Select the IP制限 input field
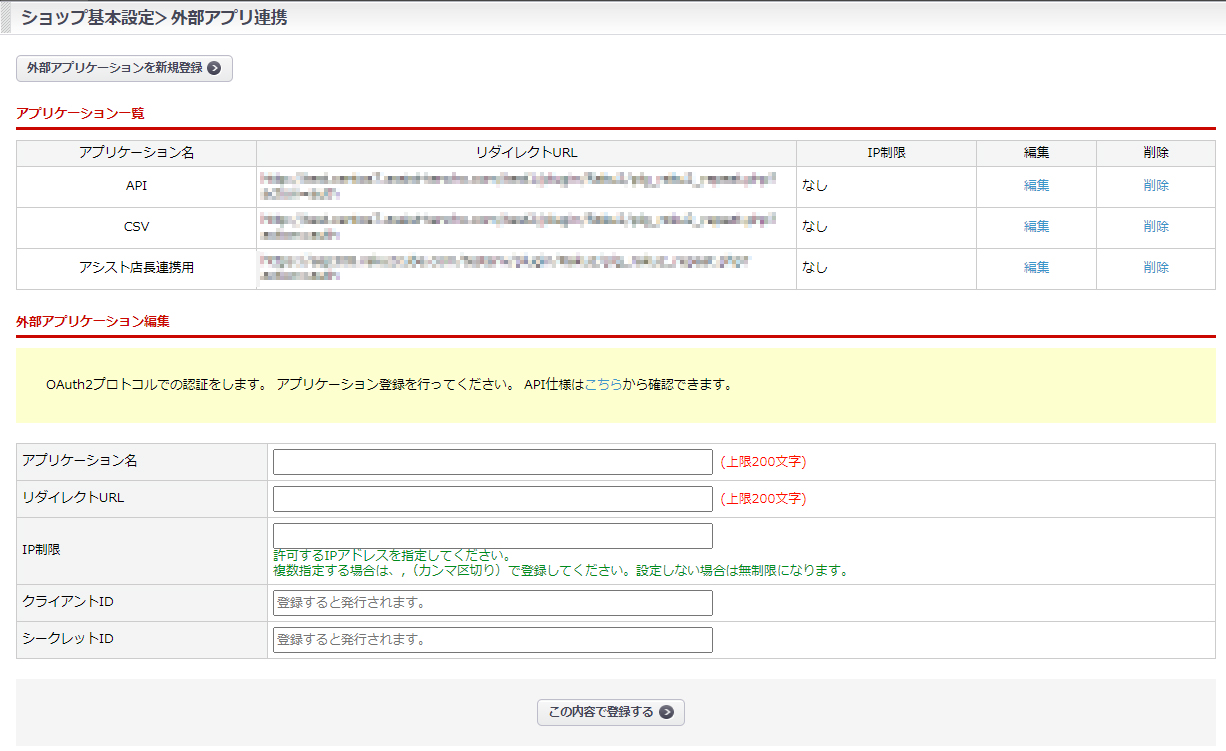 click(492, 536)
